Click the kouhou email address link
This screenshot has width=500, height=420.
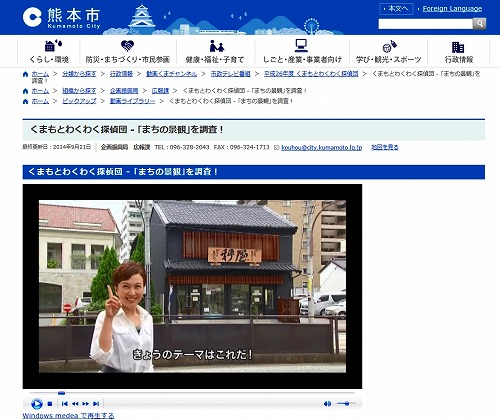pos(321,147)
